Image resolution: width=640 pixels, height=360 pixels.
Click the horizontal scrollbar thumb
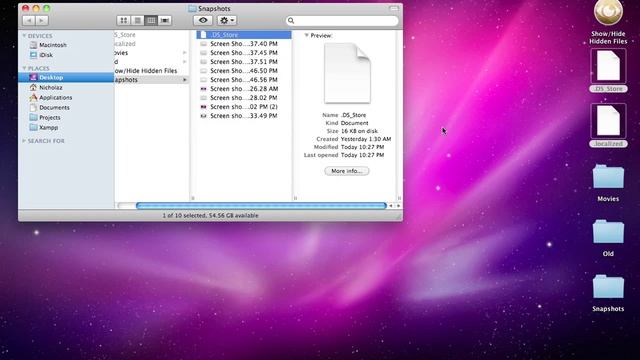(261, 206)
